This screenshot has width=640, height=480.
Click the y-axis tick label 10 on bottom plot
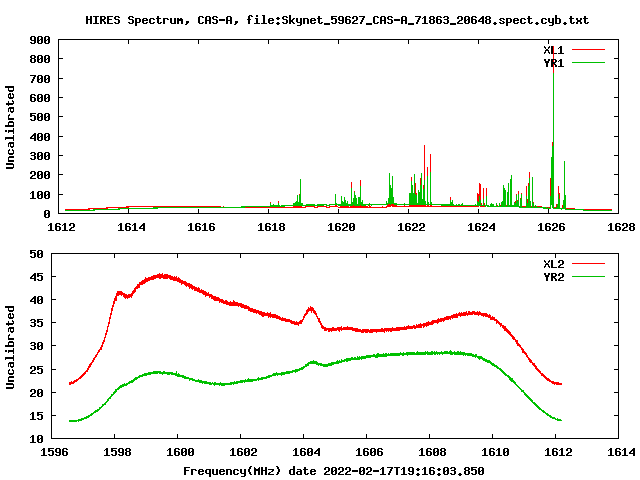click(36, 439)
